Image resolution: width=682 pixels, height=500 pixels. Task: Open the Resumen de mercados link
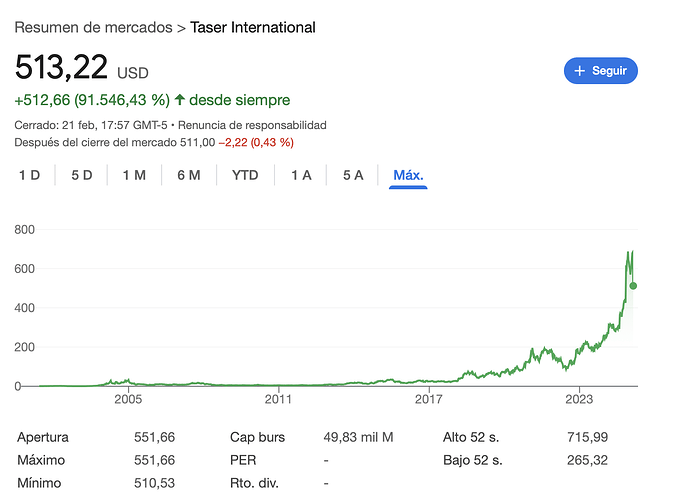(94, 27)
